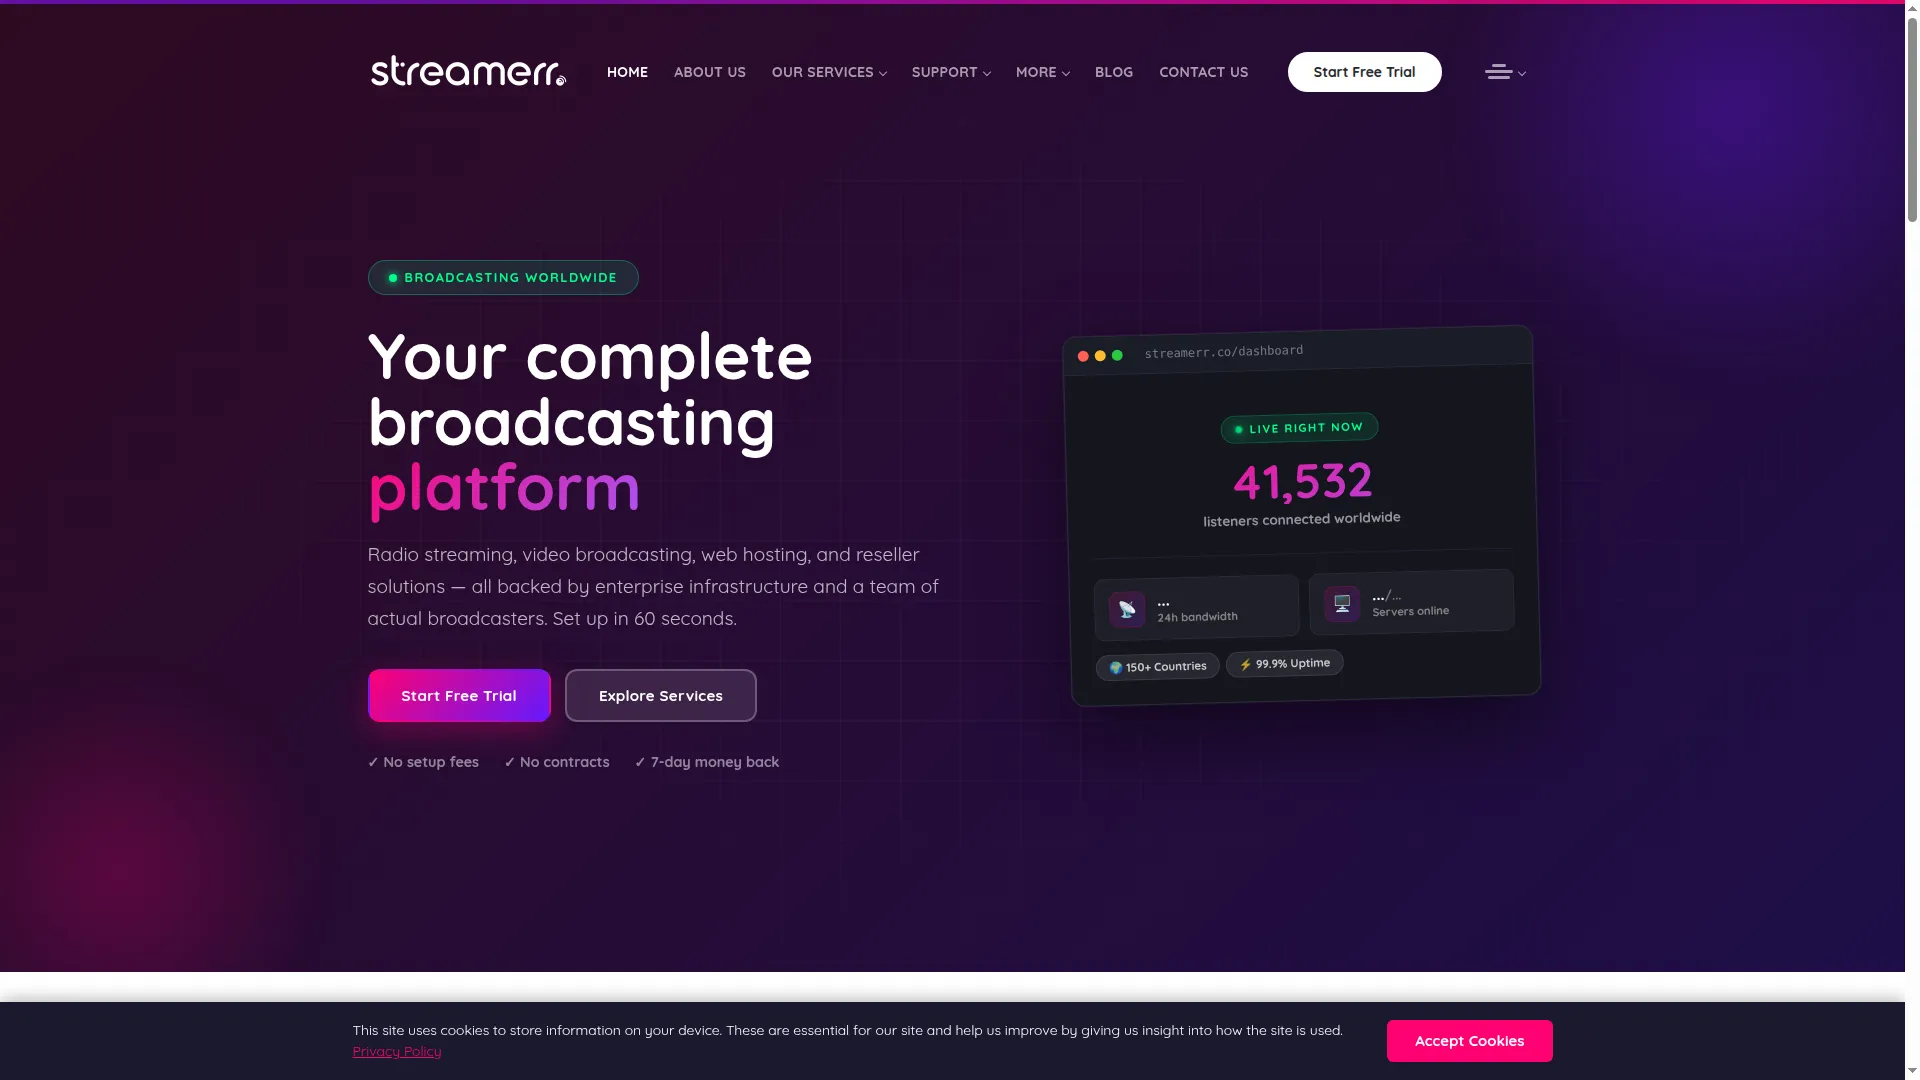Image resolution: width=1920 pixels, height=1080 pixels.
Task: Click the 150+ Countries pill
Action: 1158,667
